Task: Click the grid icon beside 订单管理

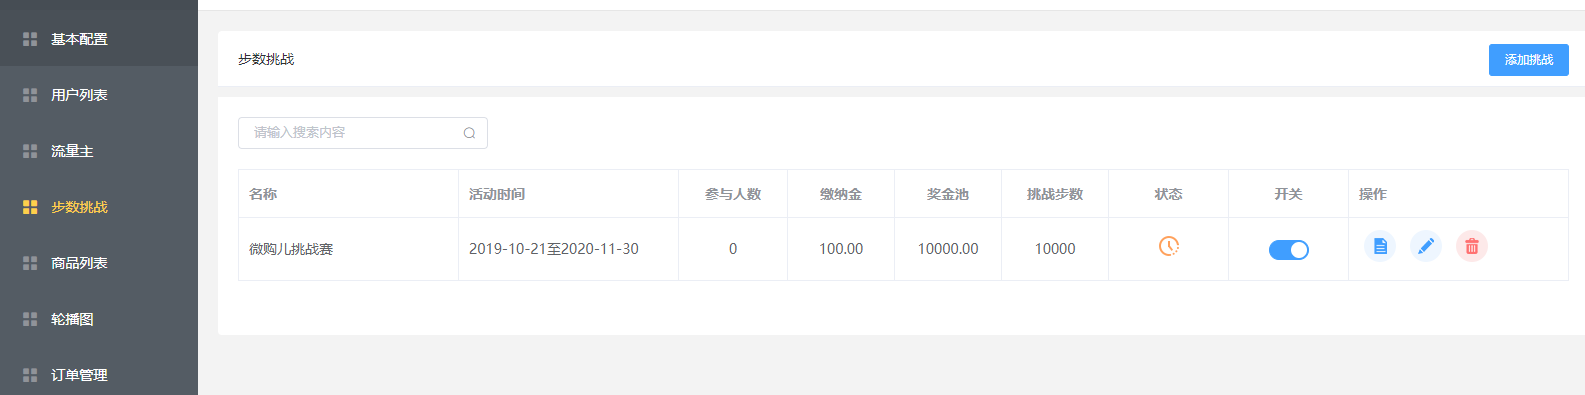Action: point(30,375)
